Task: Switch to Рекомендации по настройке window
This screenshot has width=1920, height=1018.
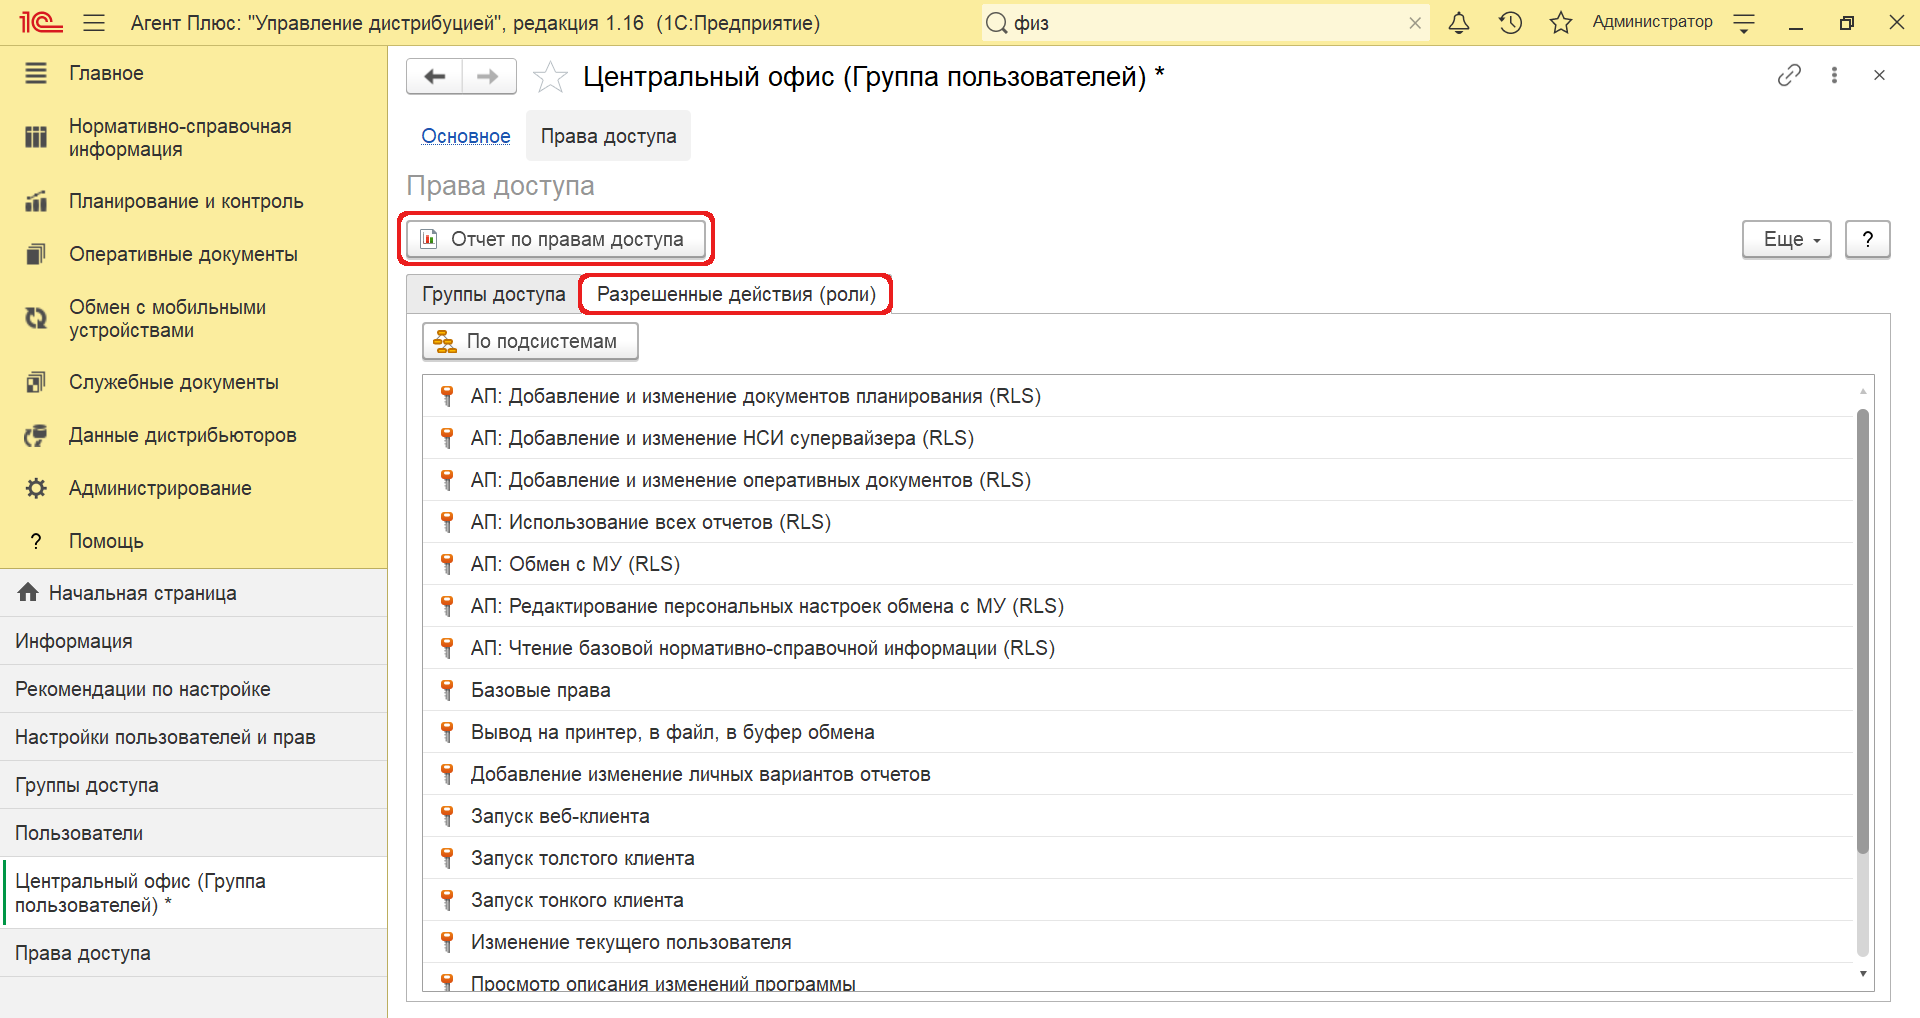Action: (193, 689)
